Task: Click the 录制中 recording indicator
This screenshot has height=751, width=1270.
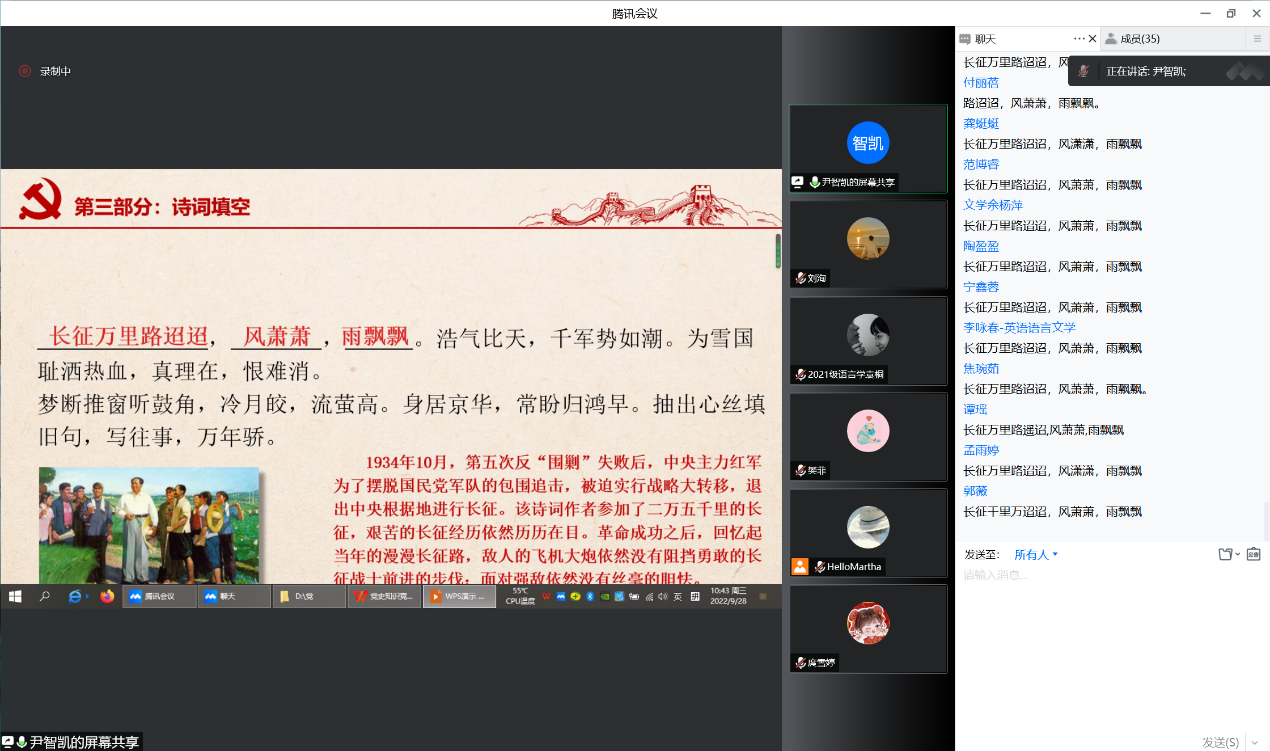Action: (x=45, y=71)
